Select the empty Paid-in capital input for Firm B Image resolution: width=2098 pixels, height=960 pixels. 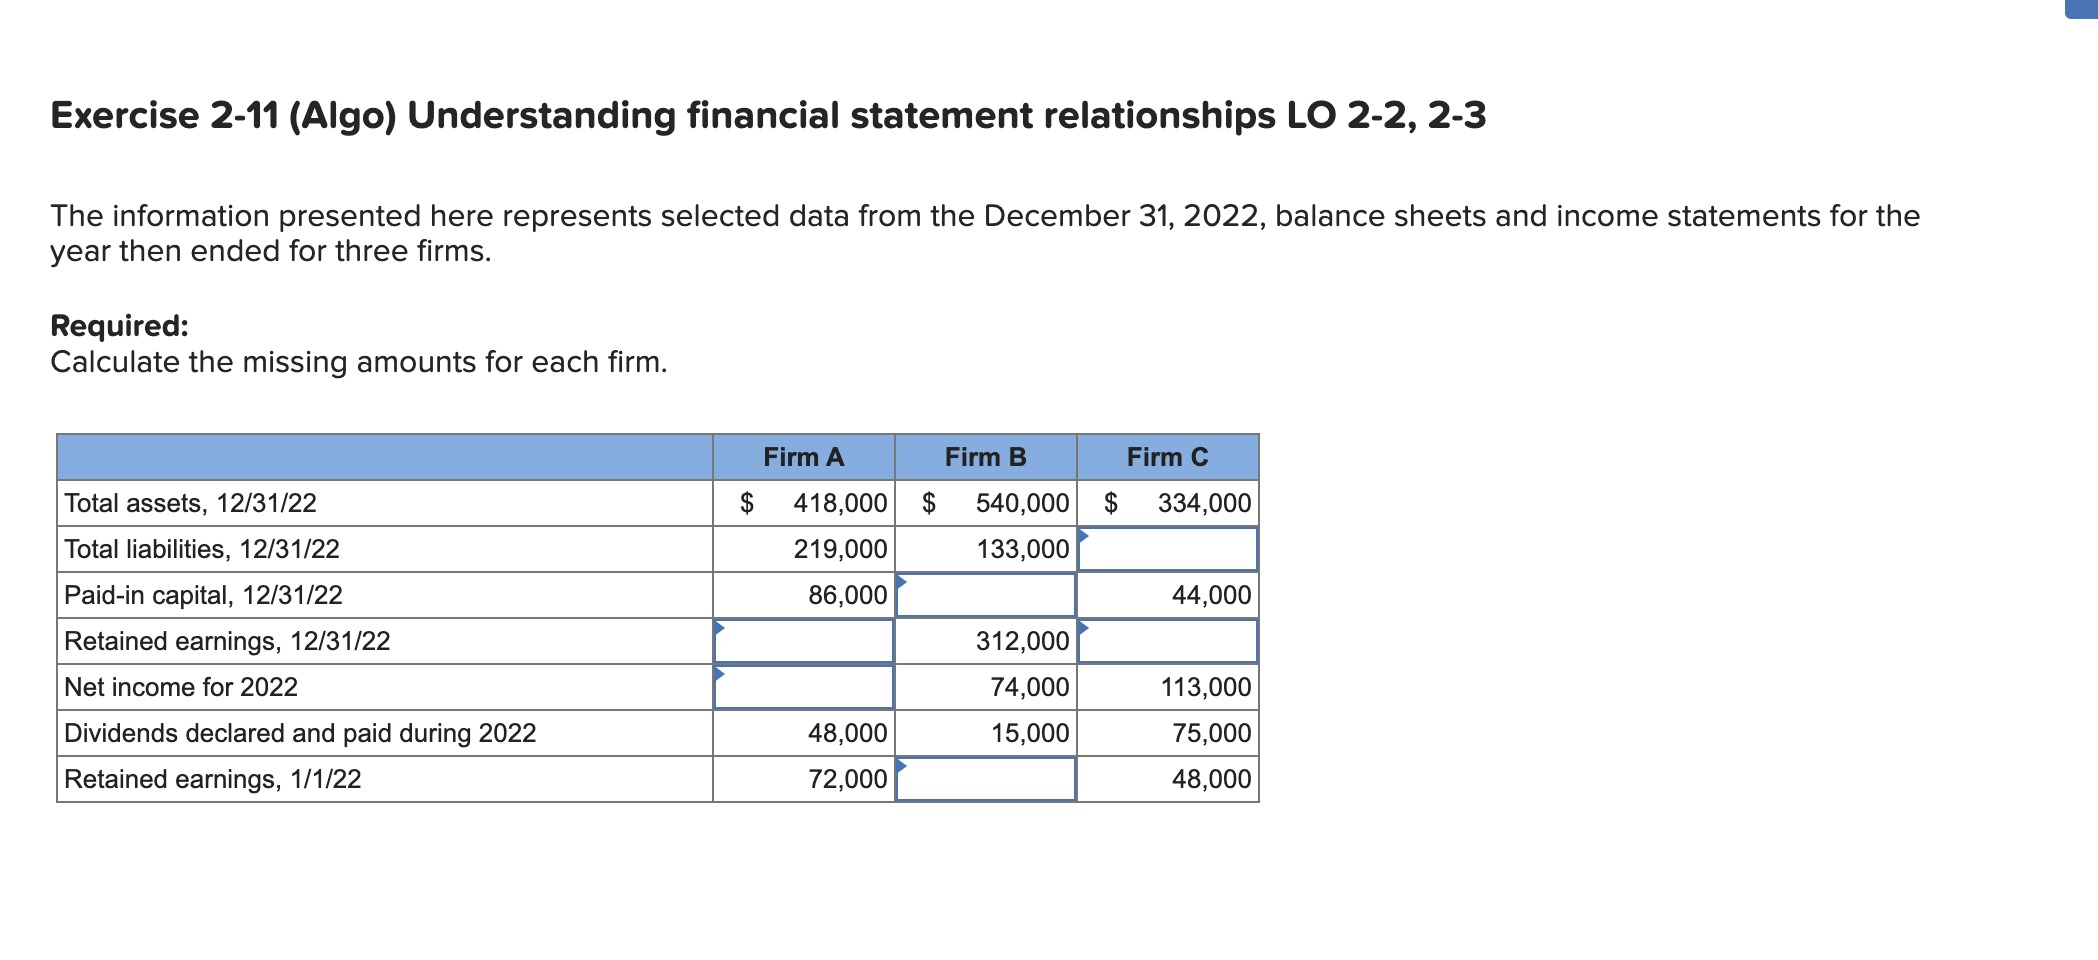tap(985, 596)
